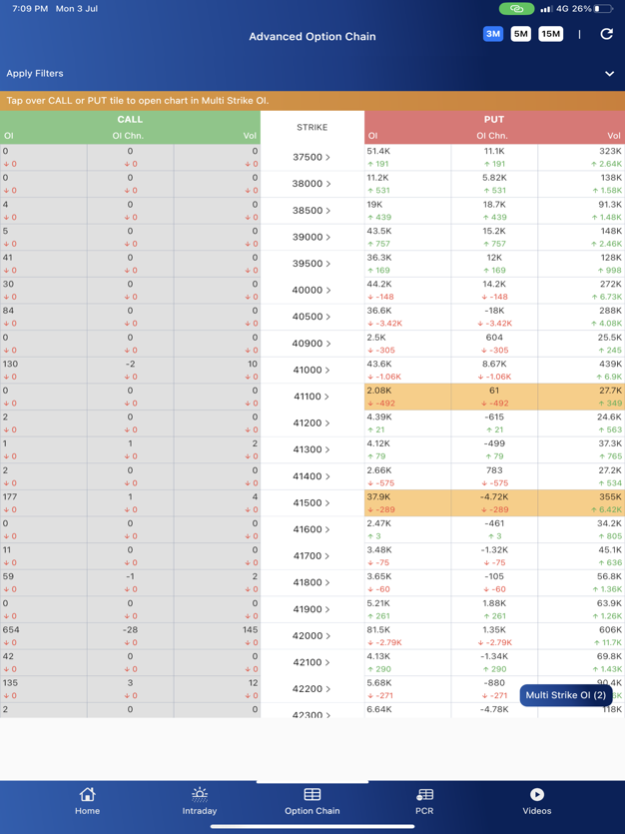Viewport: 625px width, 834px height.
Task: Open the PCR icon in bottom bar
Action: [425, 794]
